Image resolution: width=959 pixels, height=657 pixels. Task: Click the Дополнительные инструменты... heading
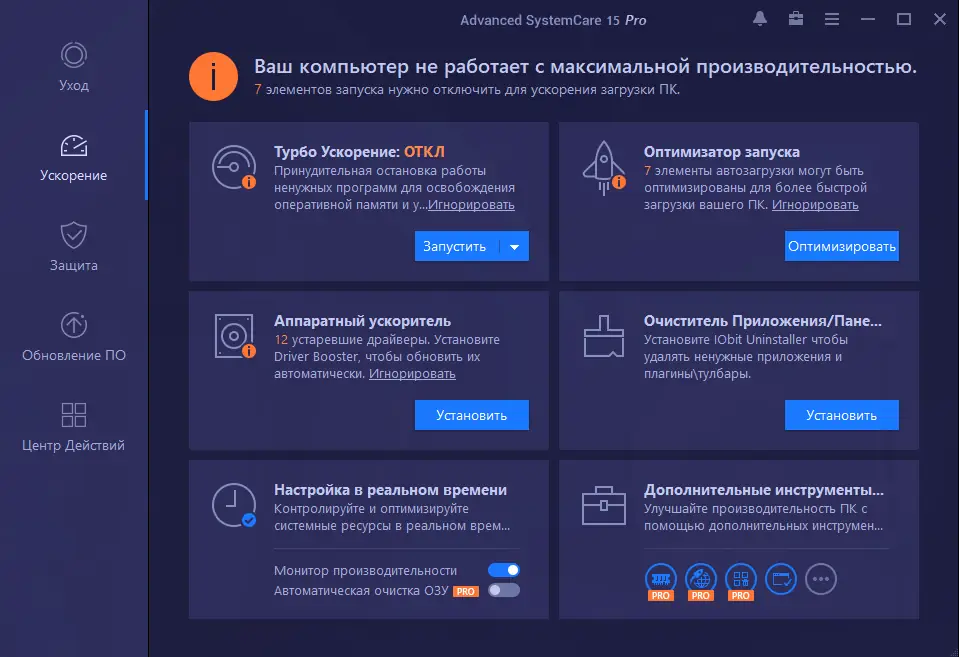point(764,490)
